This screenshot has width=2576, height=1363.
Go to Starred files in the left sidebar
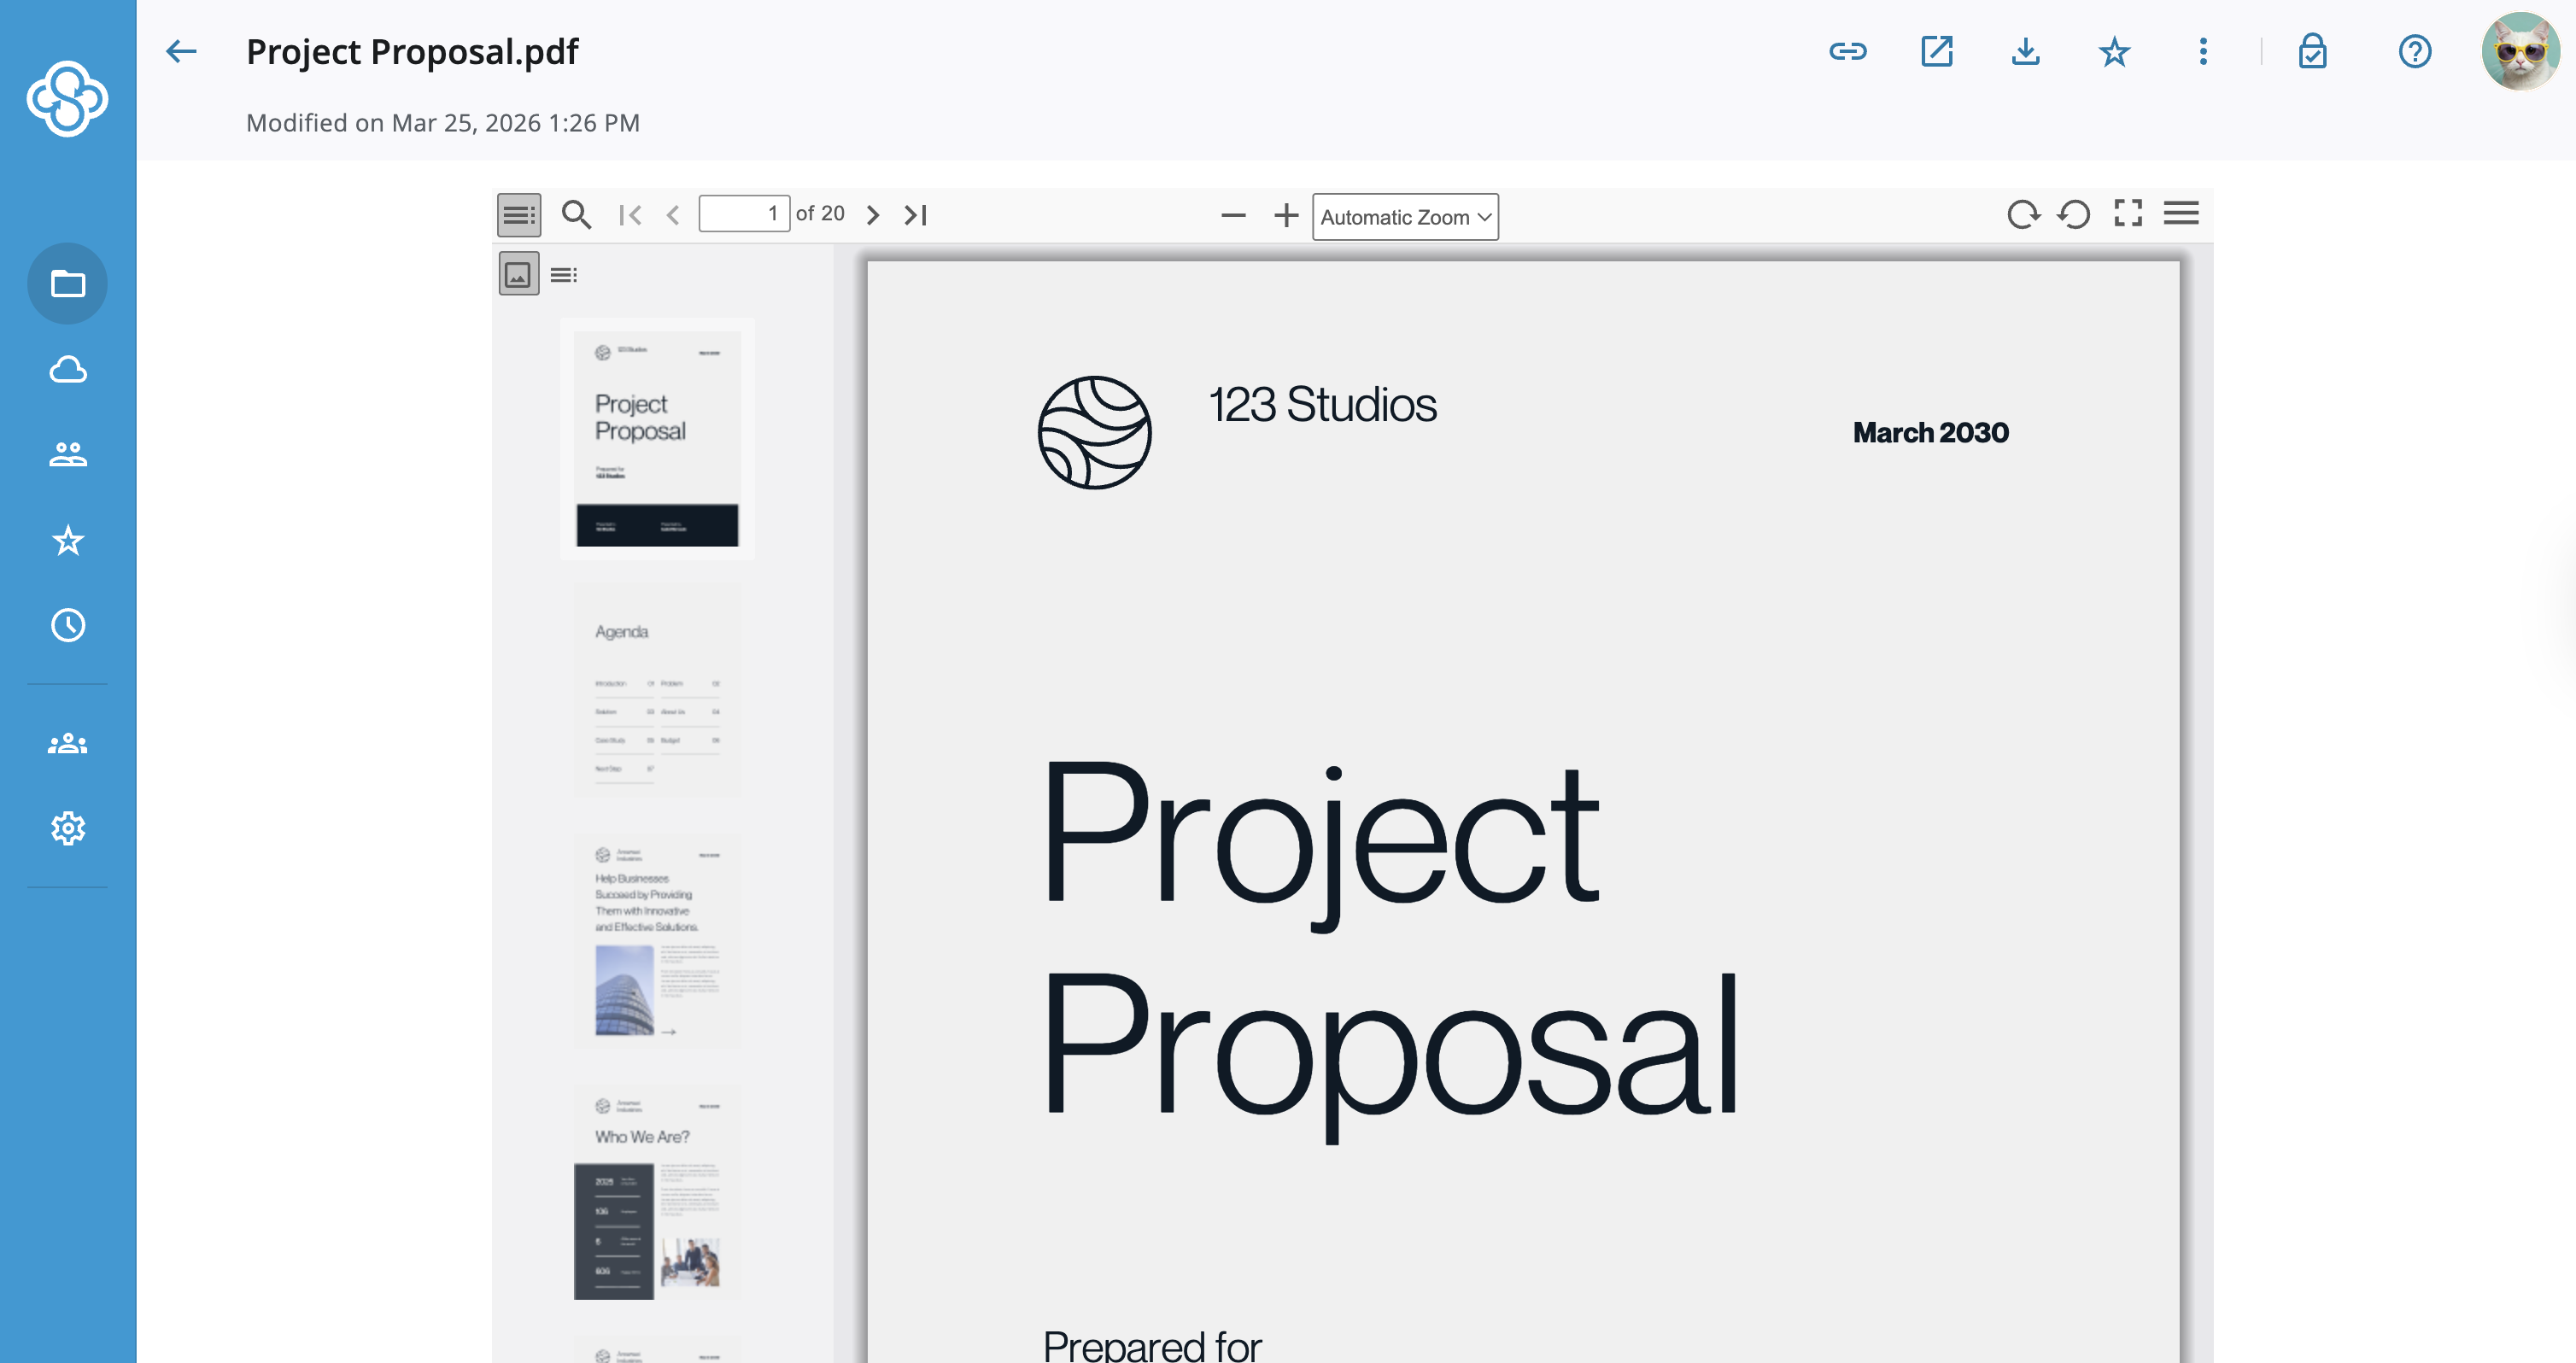tap(67, 540)
